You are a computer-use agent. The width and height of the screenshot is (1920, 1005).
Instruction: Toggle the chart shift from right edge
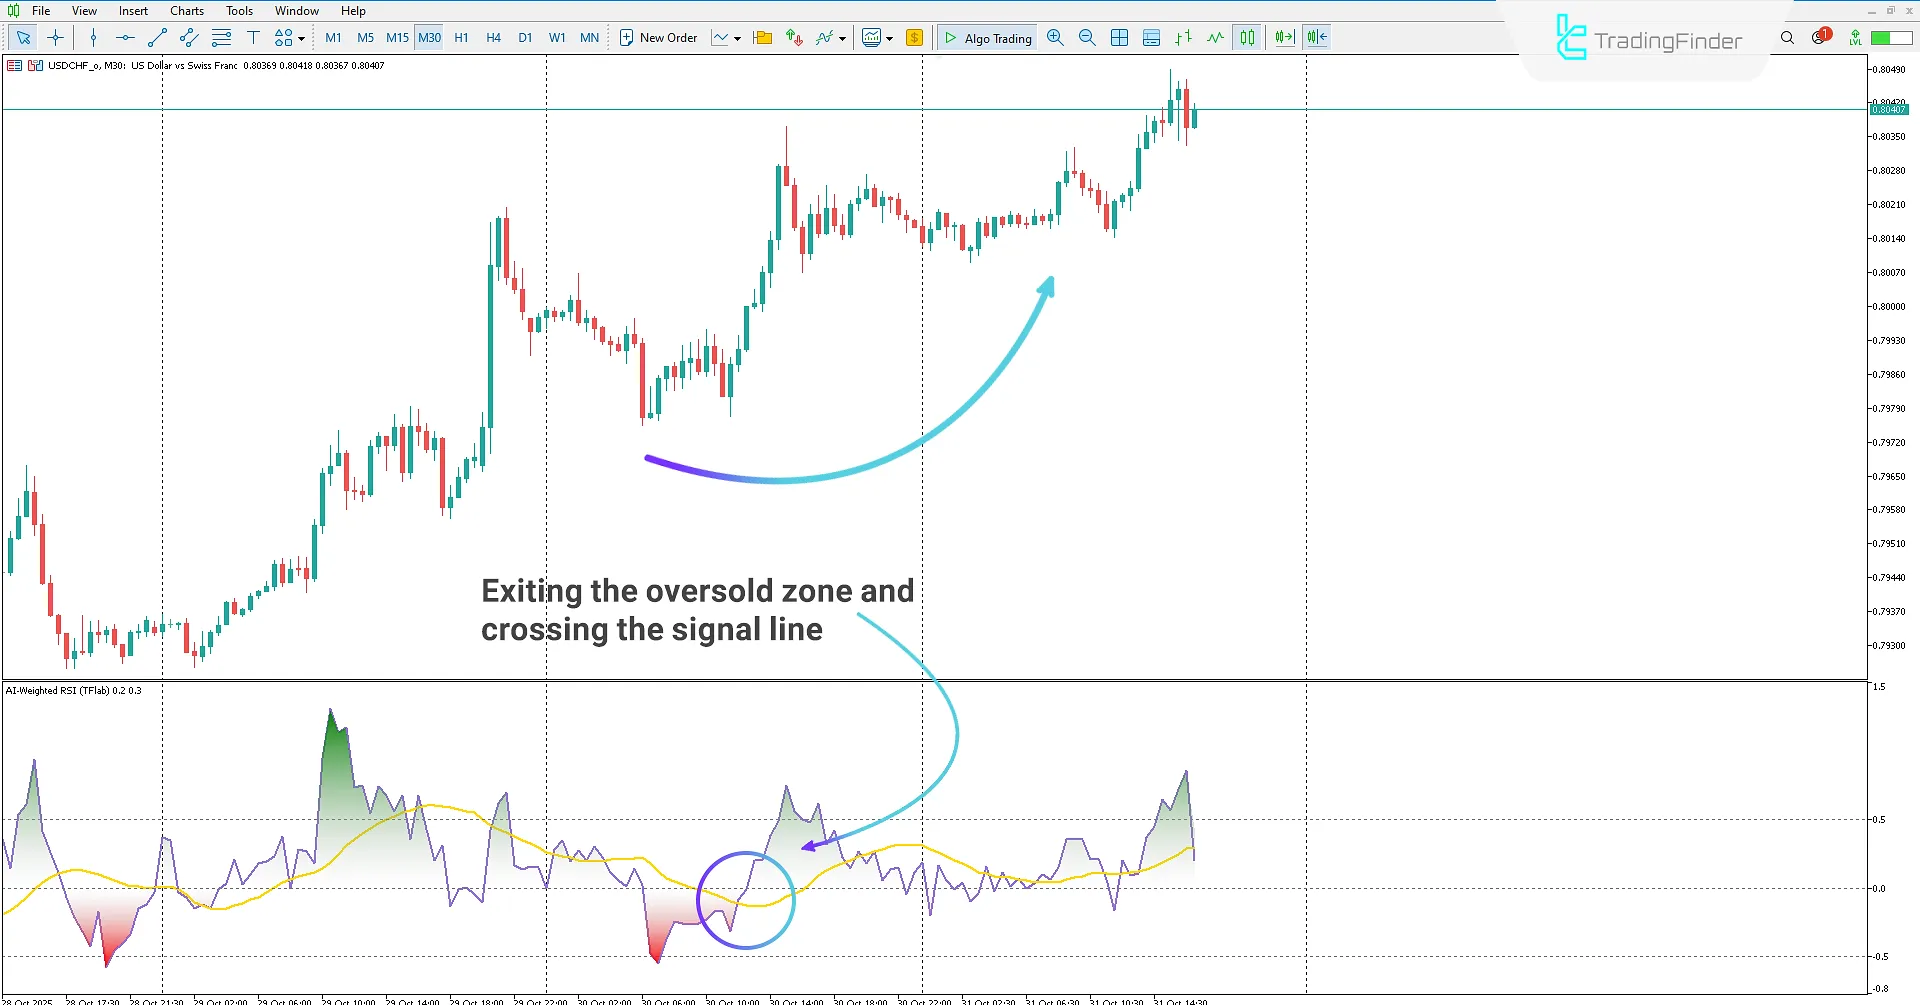[1316, 37]
